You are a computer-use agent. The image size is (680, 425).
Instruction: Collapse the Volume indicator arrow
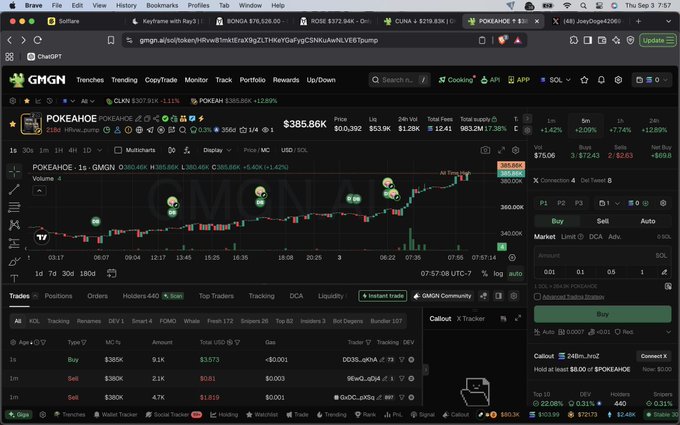click(39, 190)
